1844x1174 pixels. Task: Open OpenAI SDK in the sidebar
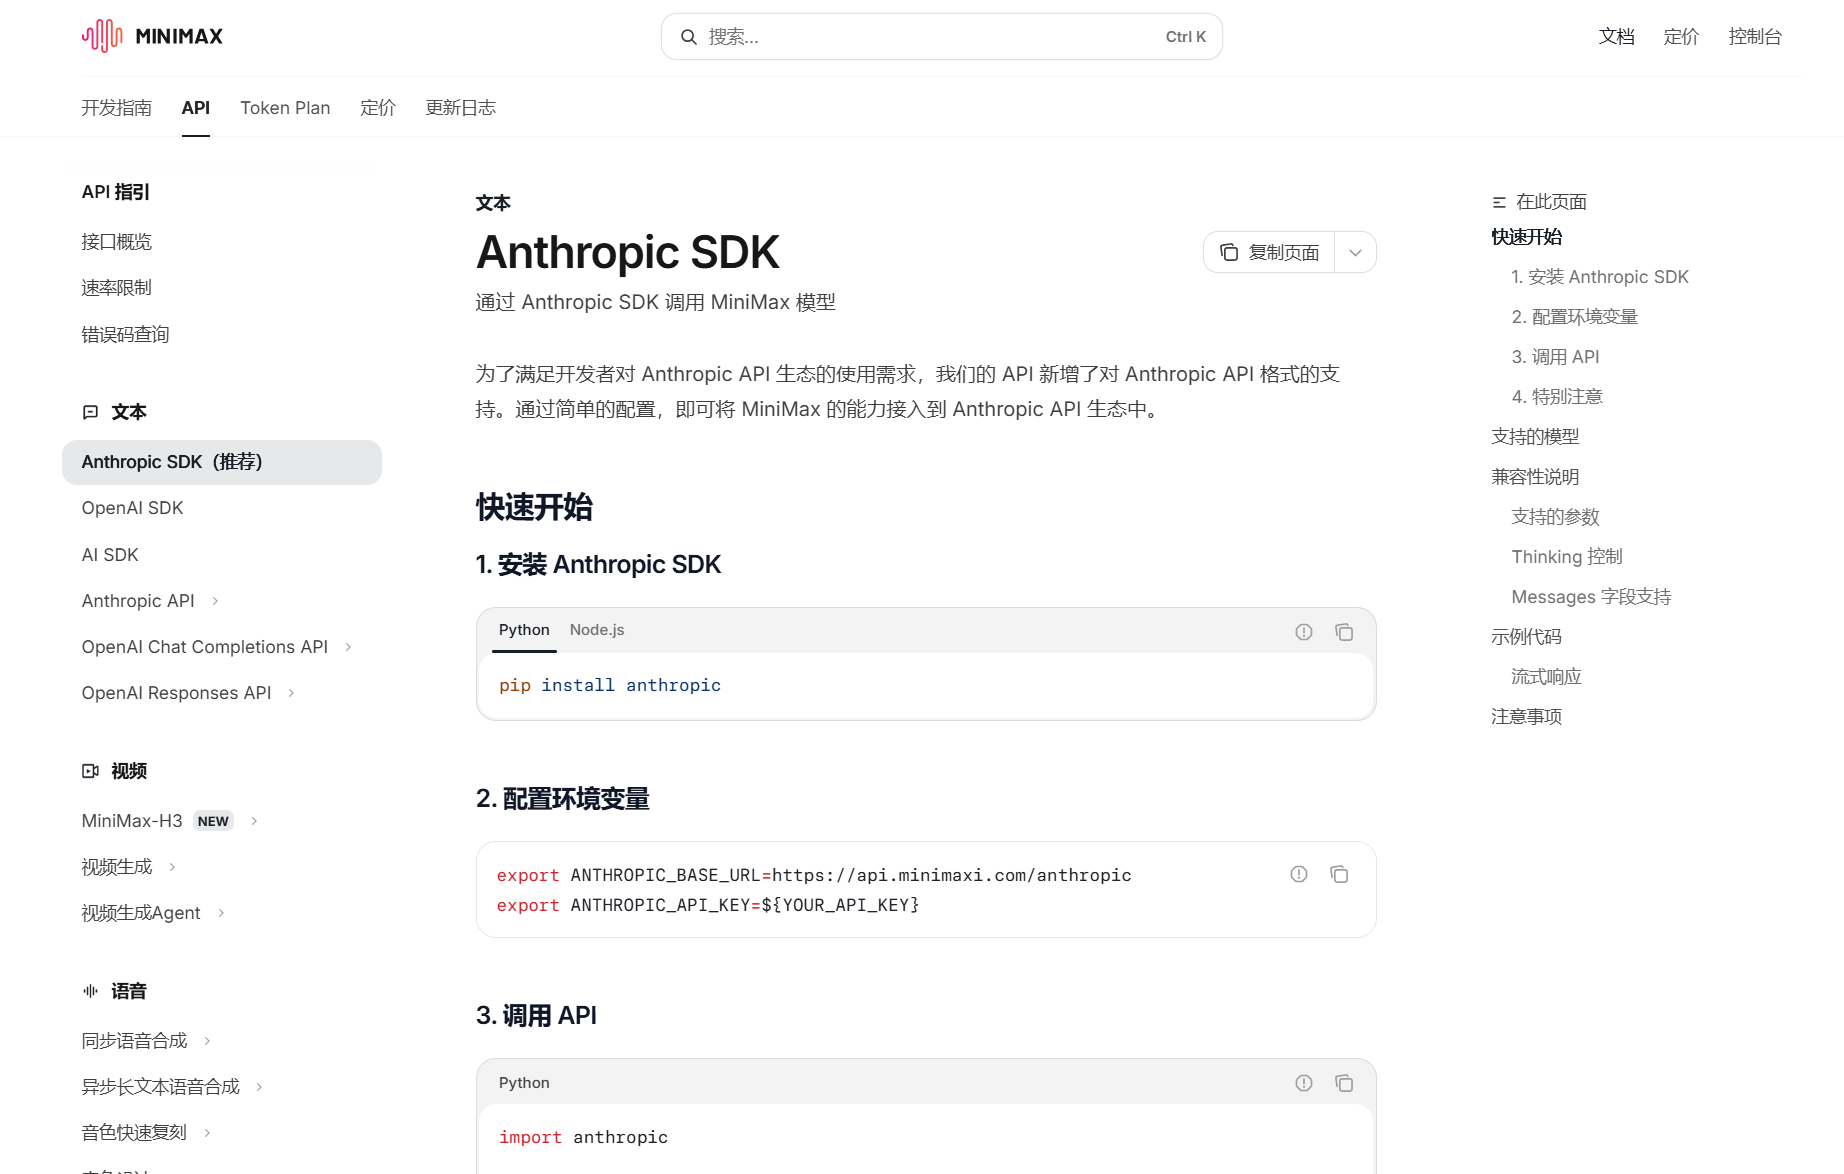click(133, 508)
